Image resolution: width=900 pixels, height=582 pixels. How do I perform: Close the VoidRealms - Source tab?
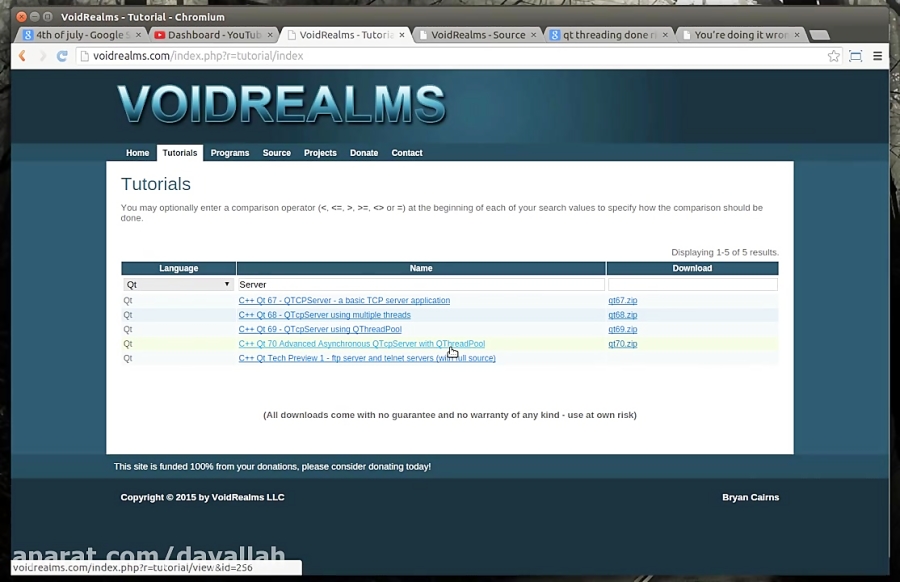533,35
